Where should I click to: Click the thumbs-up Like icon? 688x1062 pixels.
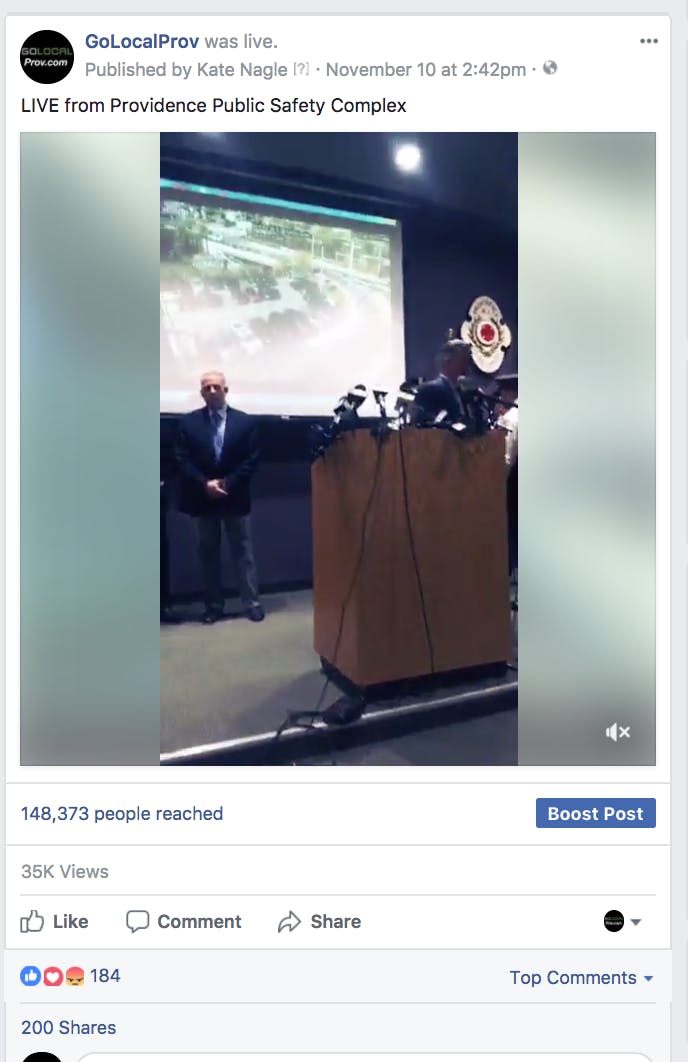click(x=32, y=921)
